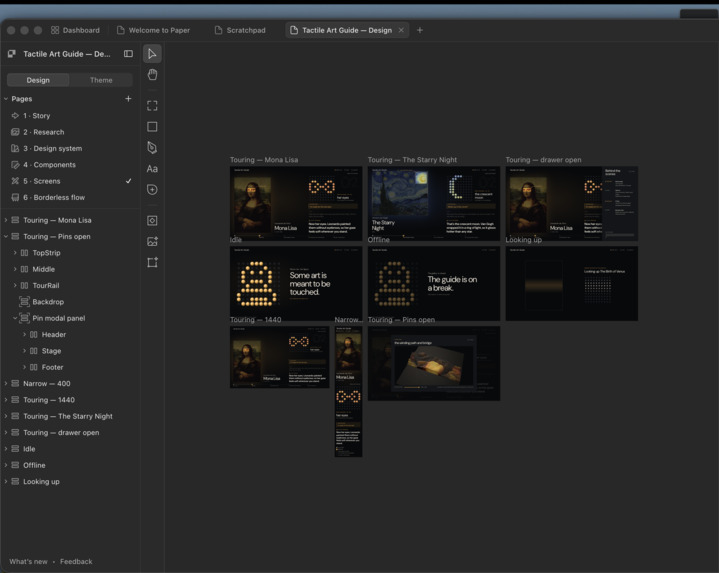Select the Touring — drawer open layer
Image resolution: width=719 pixels, height=573 pixels.
point(70,433)
